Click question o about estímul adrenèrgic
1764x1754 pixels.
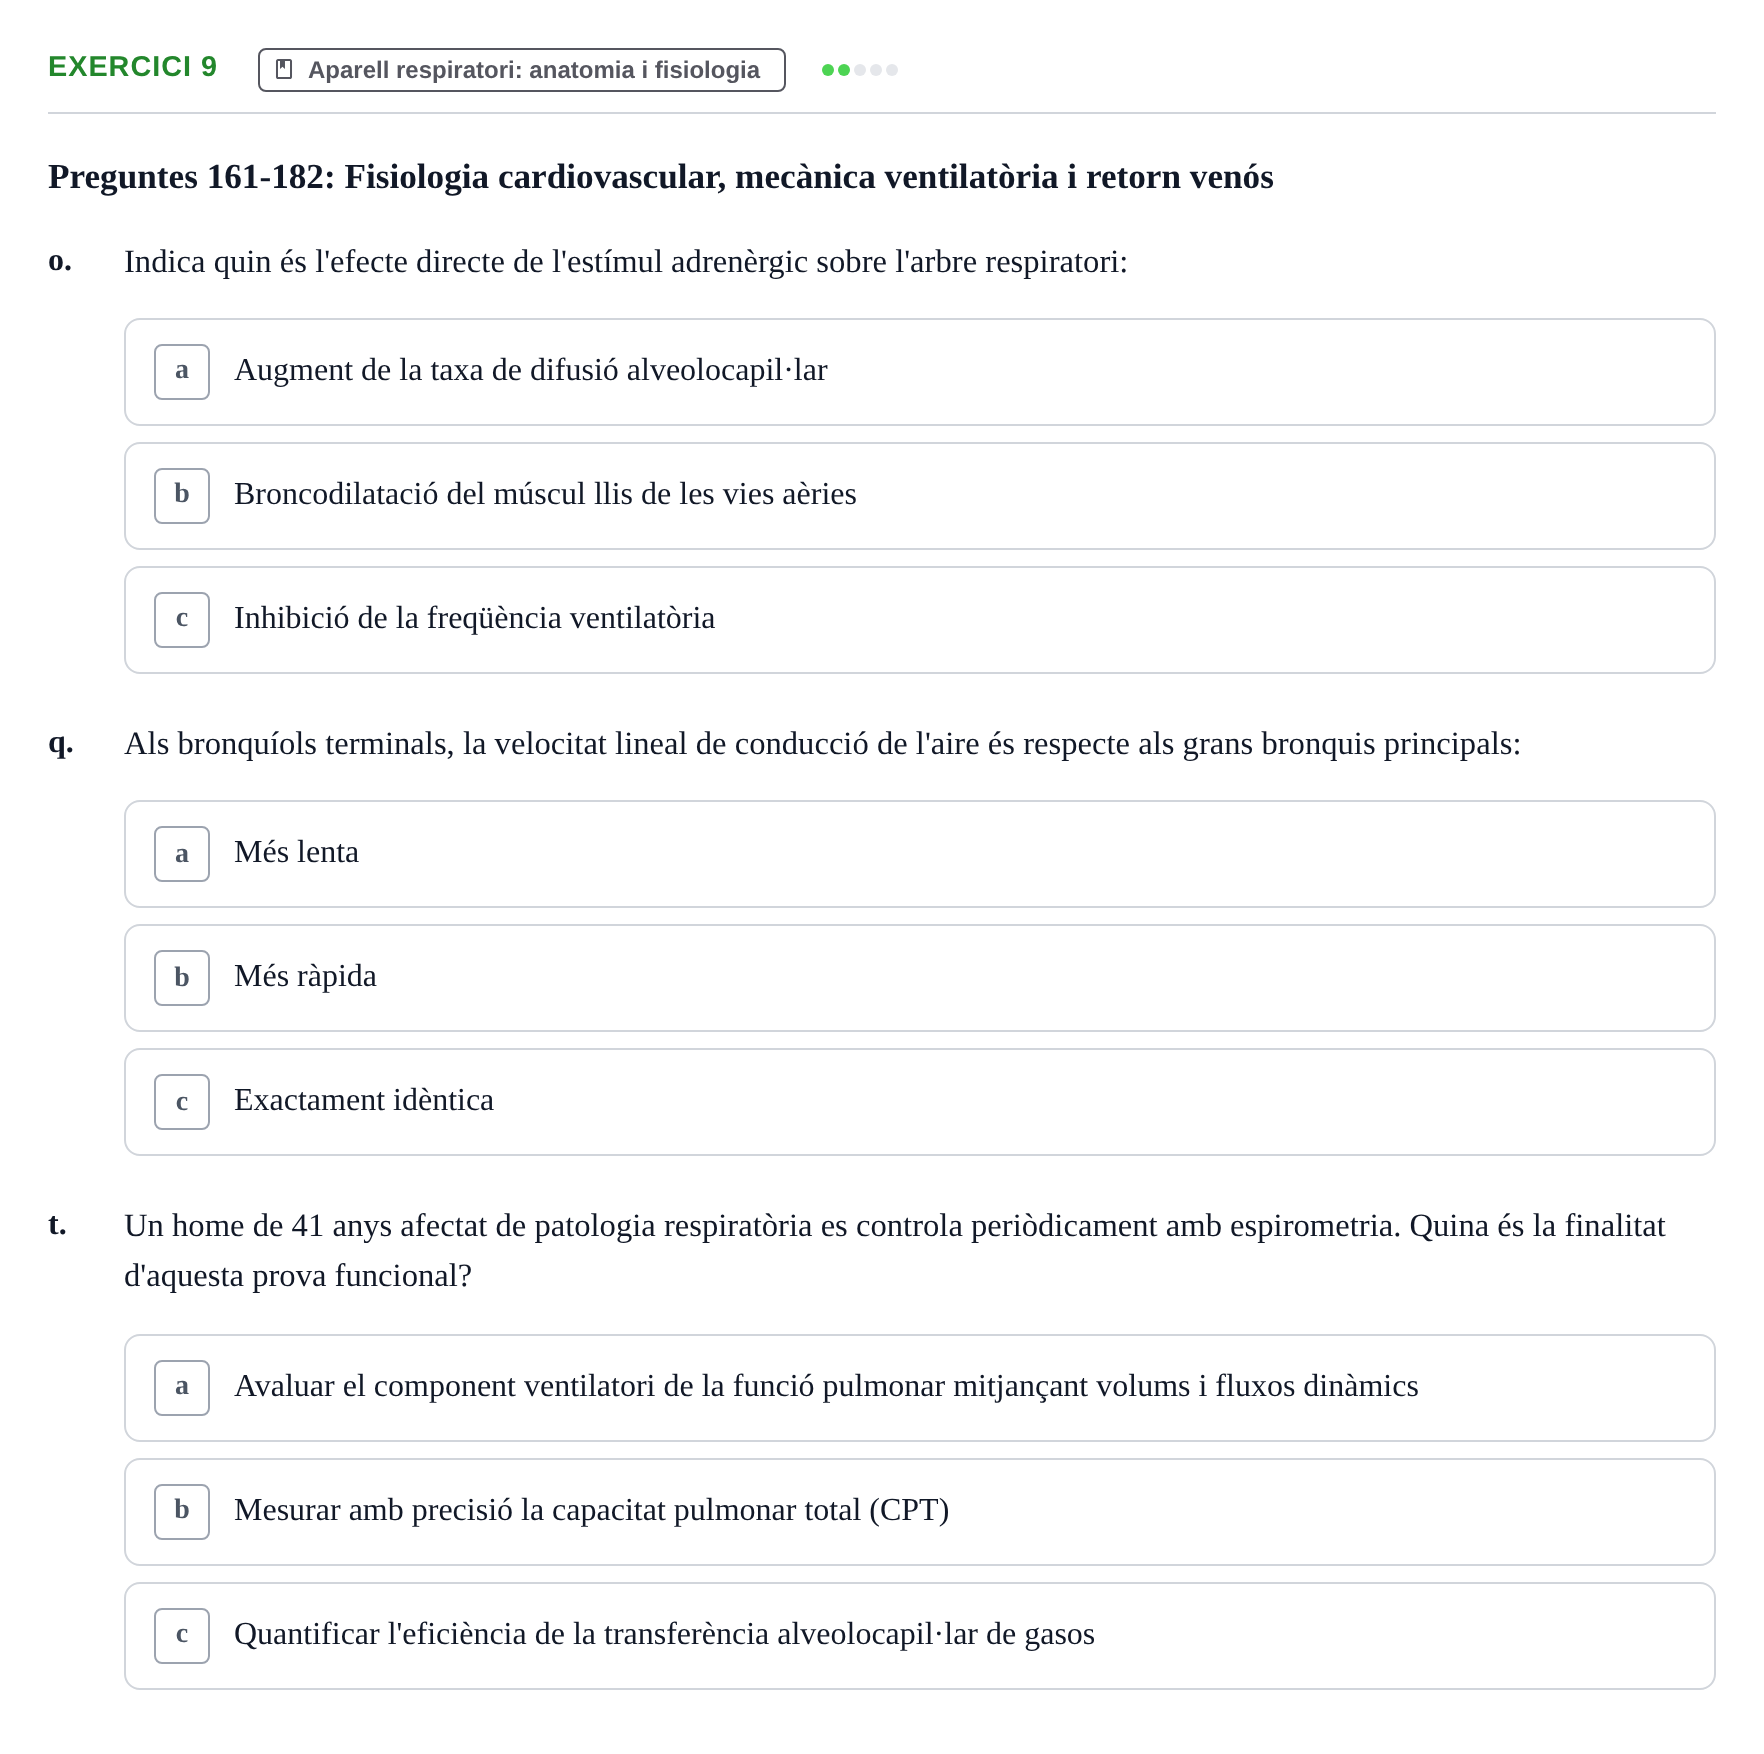click(x=626, y=262)
